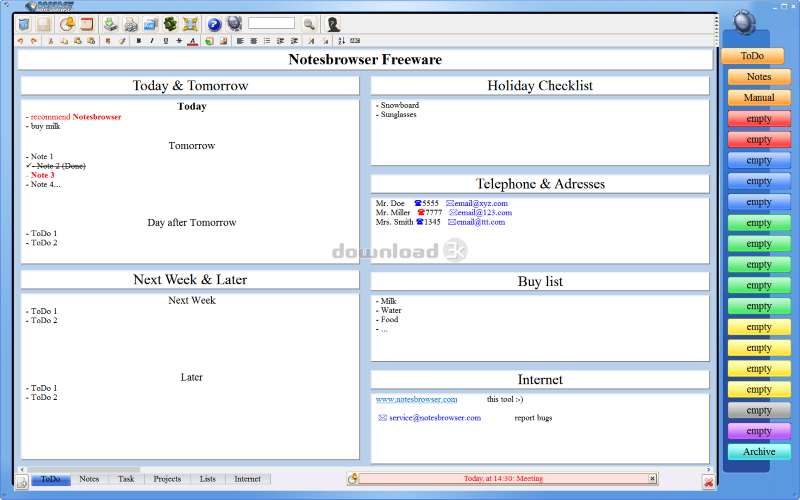
Task: Open the calendar icon in the toolbar
Action: [87, 23]
